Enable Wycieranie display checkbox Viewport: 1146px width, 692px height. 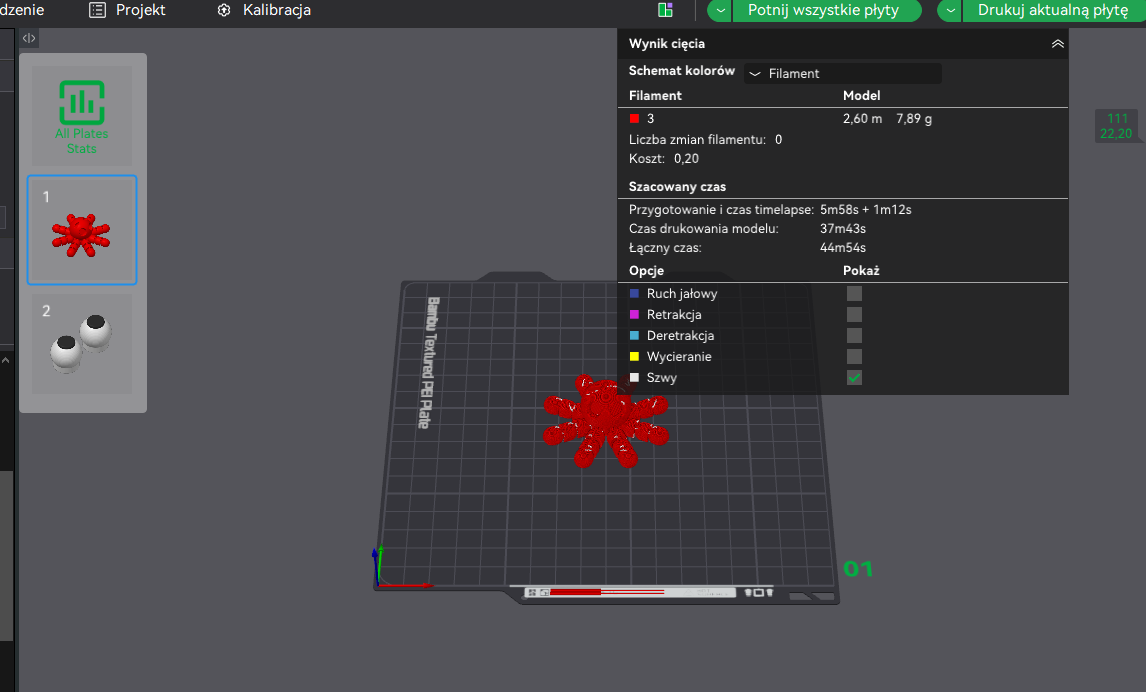click(x=854, y=357)
